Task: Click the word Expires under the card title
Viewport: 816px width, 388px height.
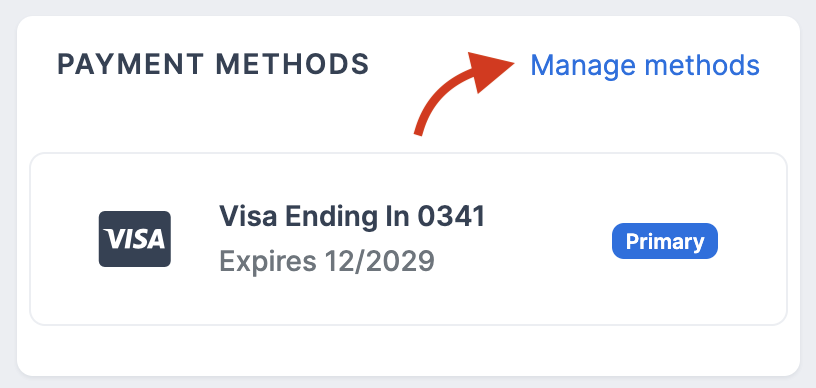Action: (x=267, y=262)
